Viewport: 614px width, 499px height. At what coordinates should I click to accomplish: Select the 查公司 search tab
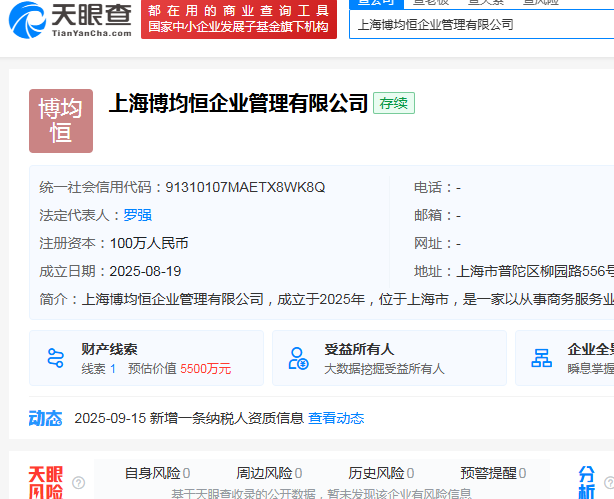click(x=376, y=3)
